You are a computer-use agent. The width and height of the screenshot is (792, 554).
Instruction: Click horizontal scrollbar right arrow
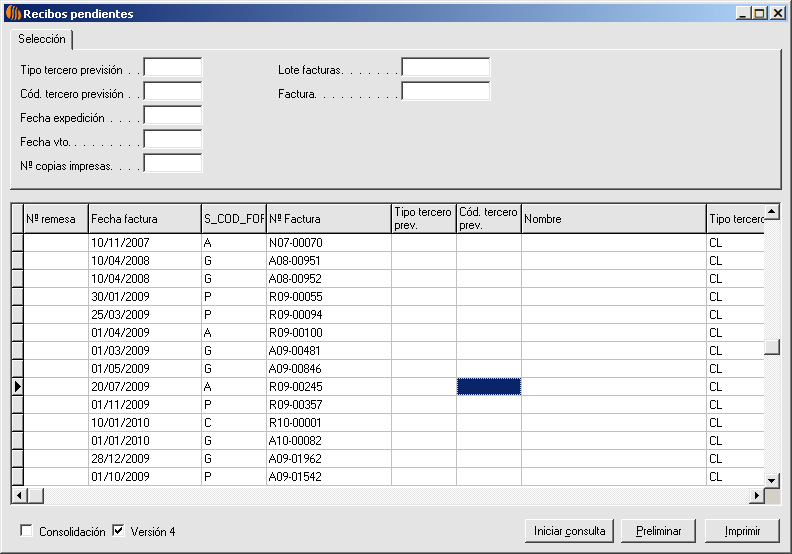click(757, 496)
